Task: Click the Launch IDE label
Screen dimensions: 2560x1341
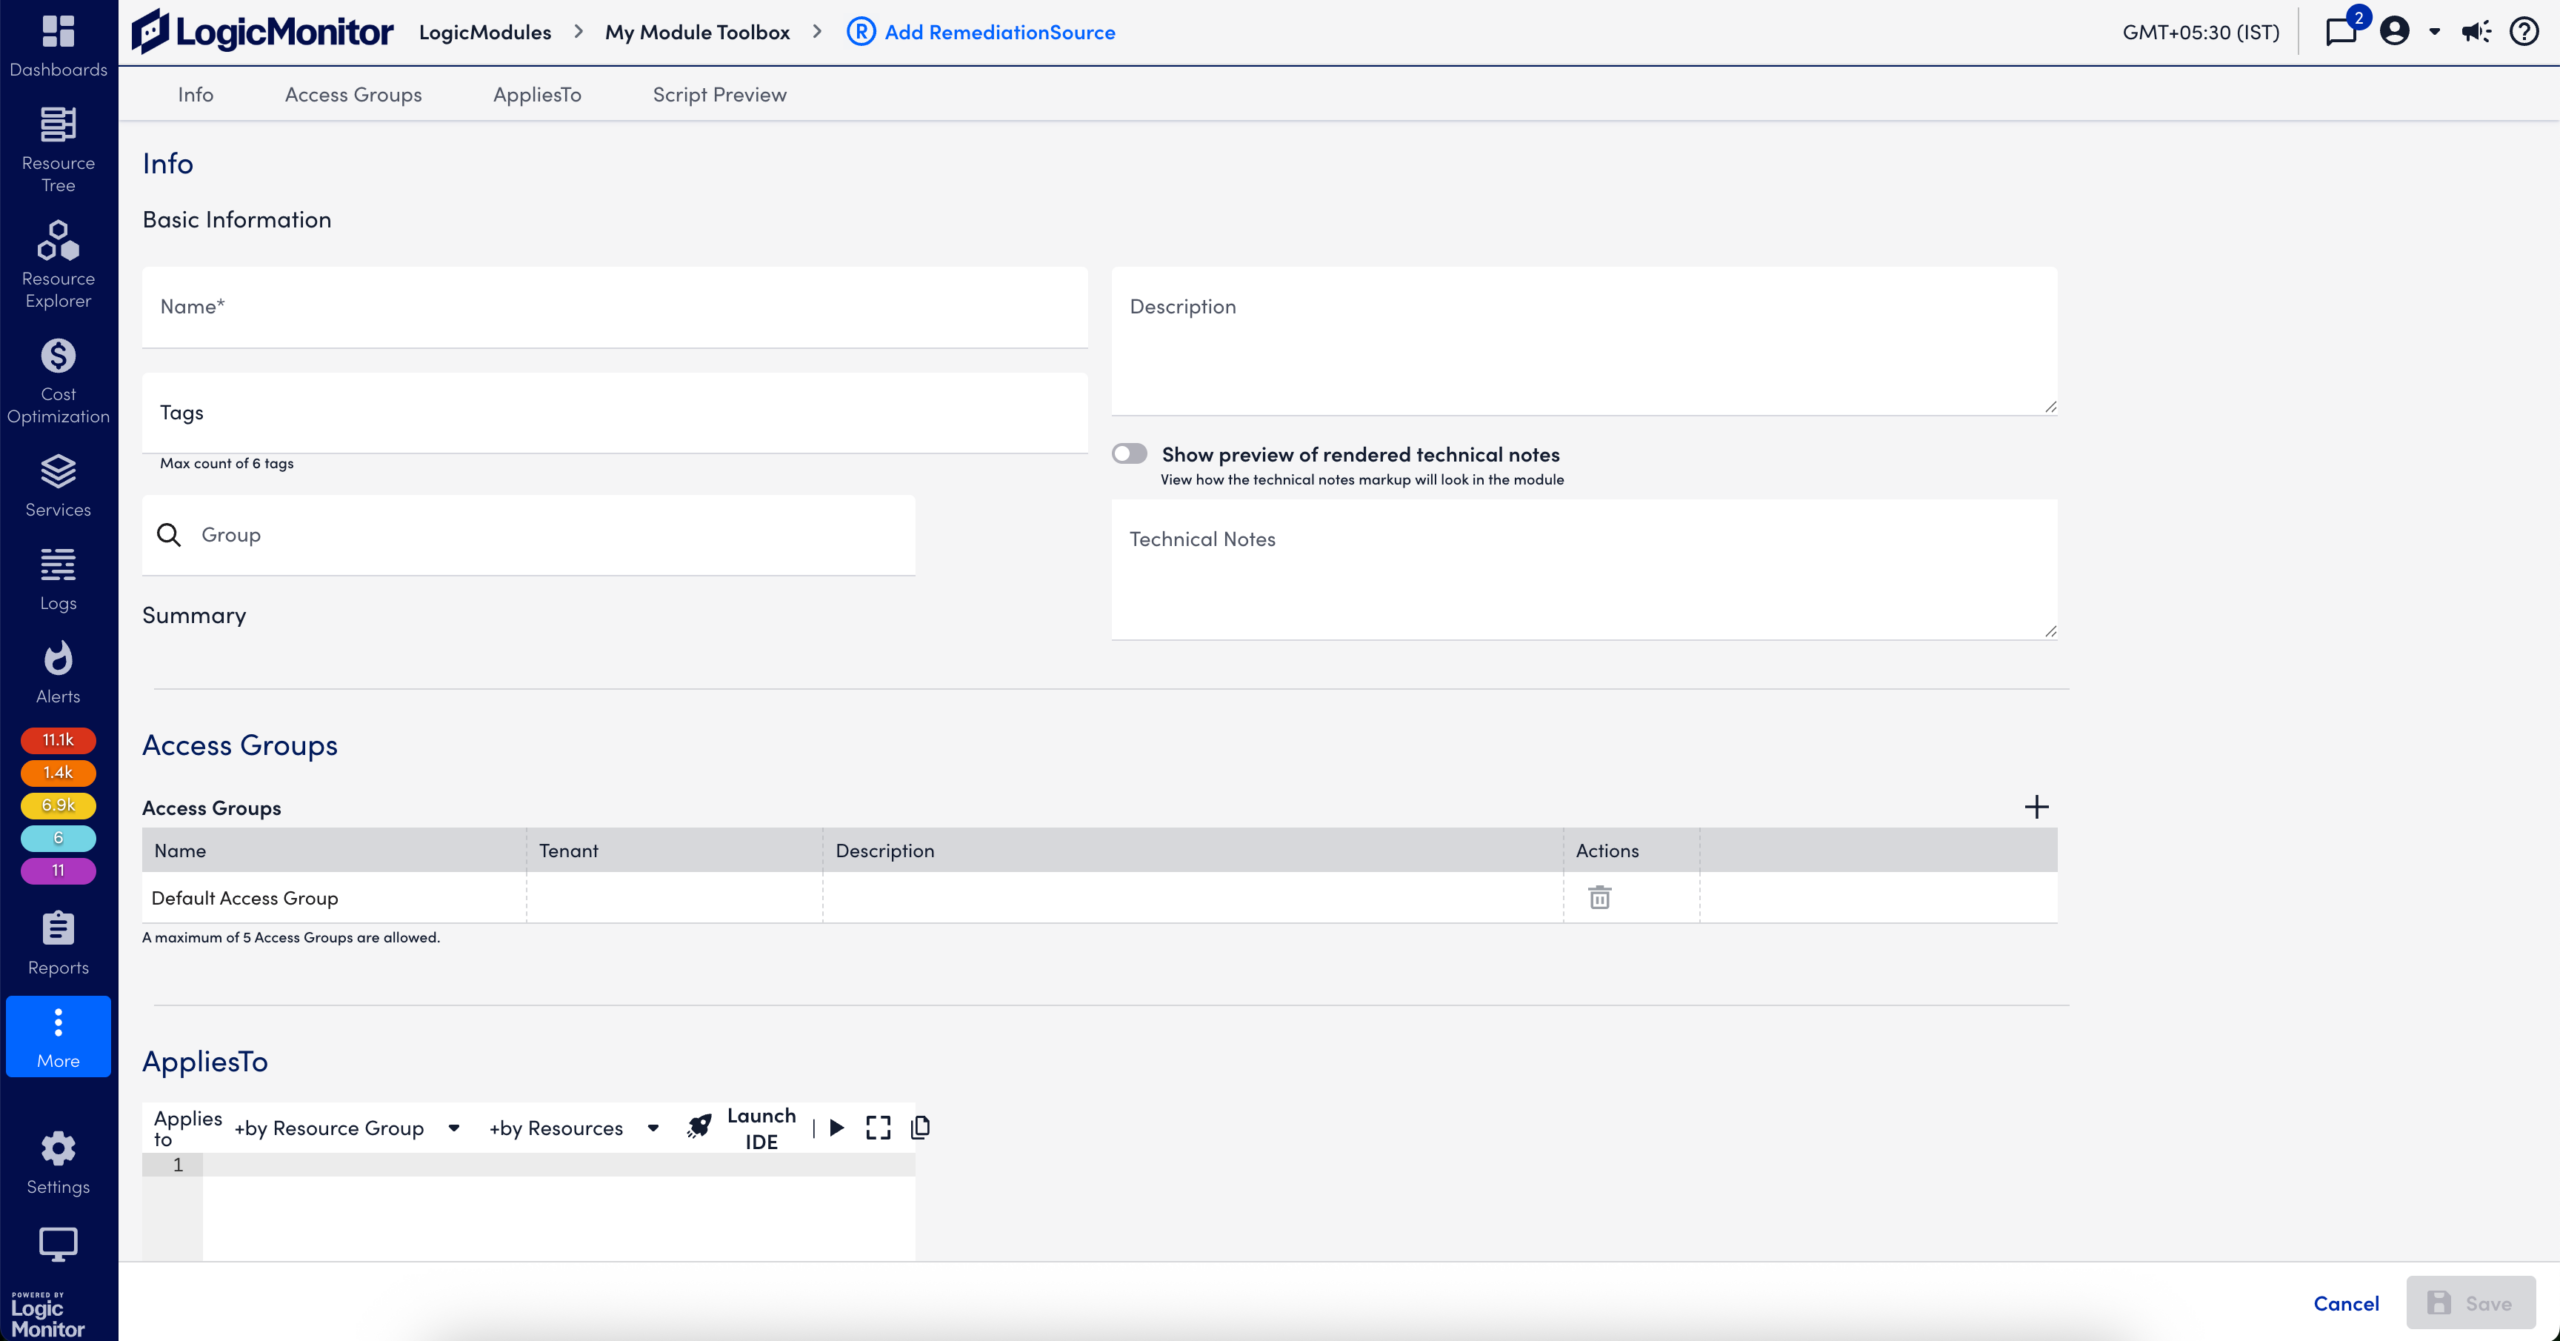Action: [x=761, y=1128]
